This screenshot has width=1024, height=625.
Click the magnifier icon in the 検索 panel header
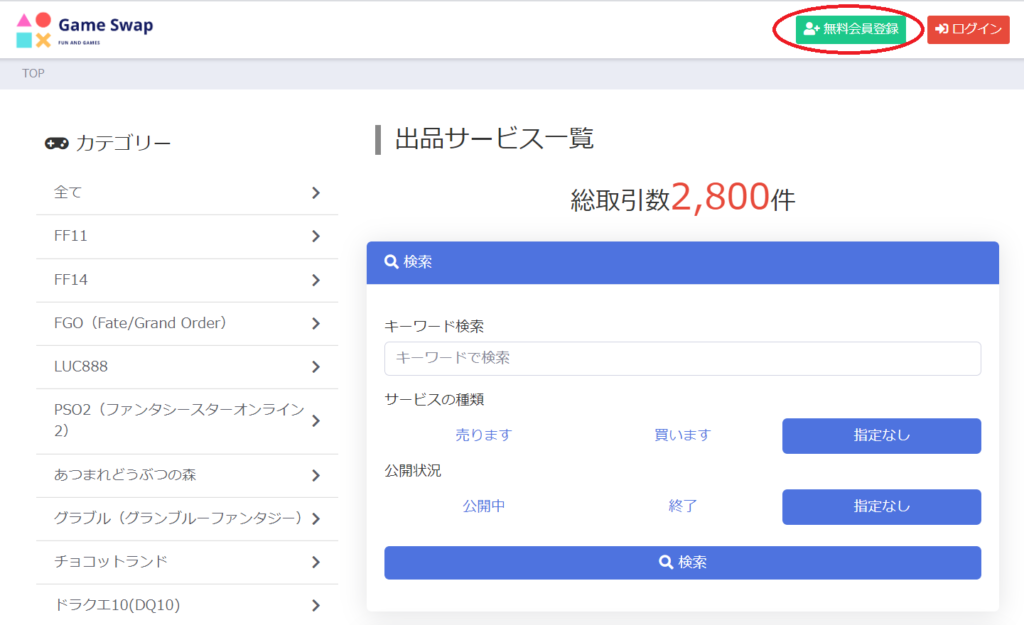coord(391,262)
